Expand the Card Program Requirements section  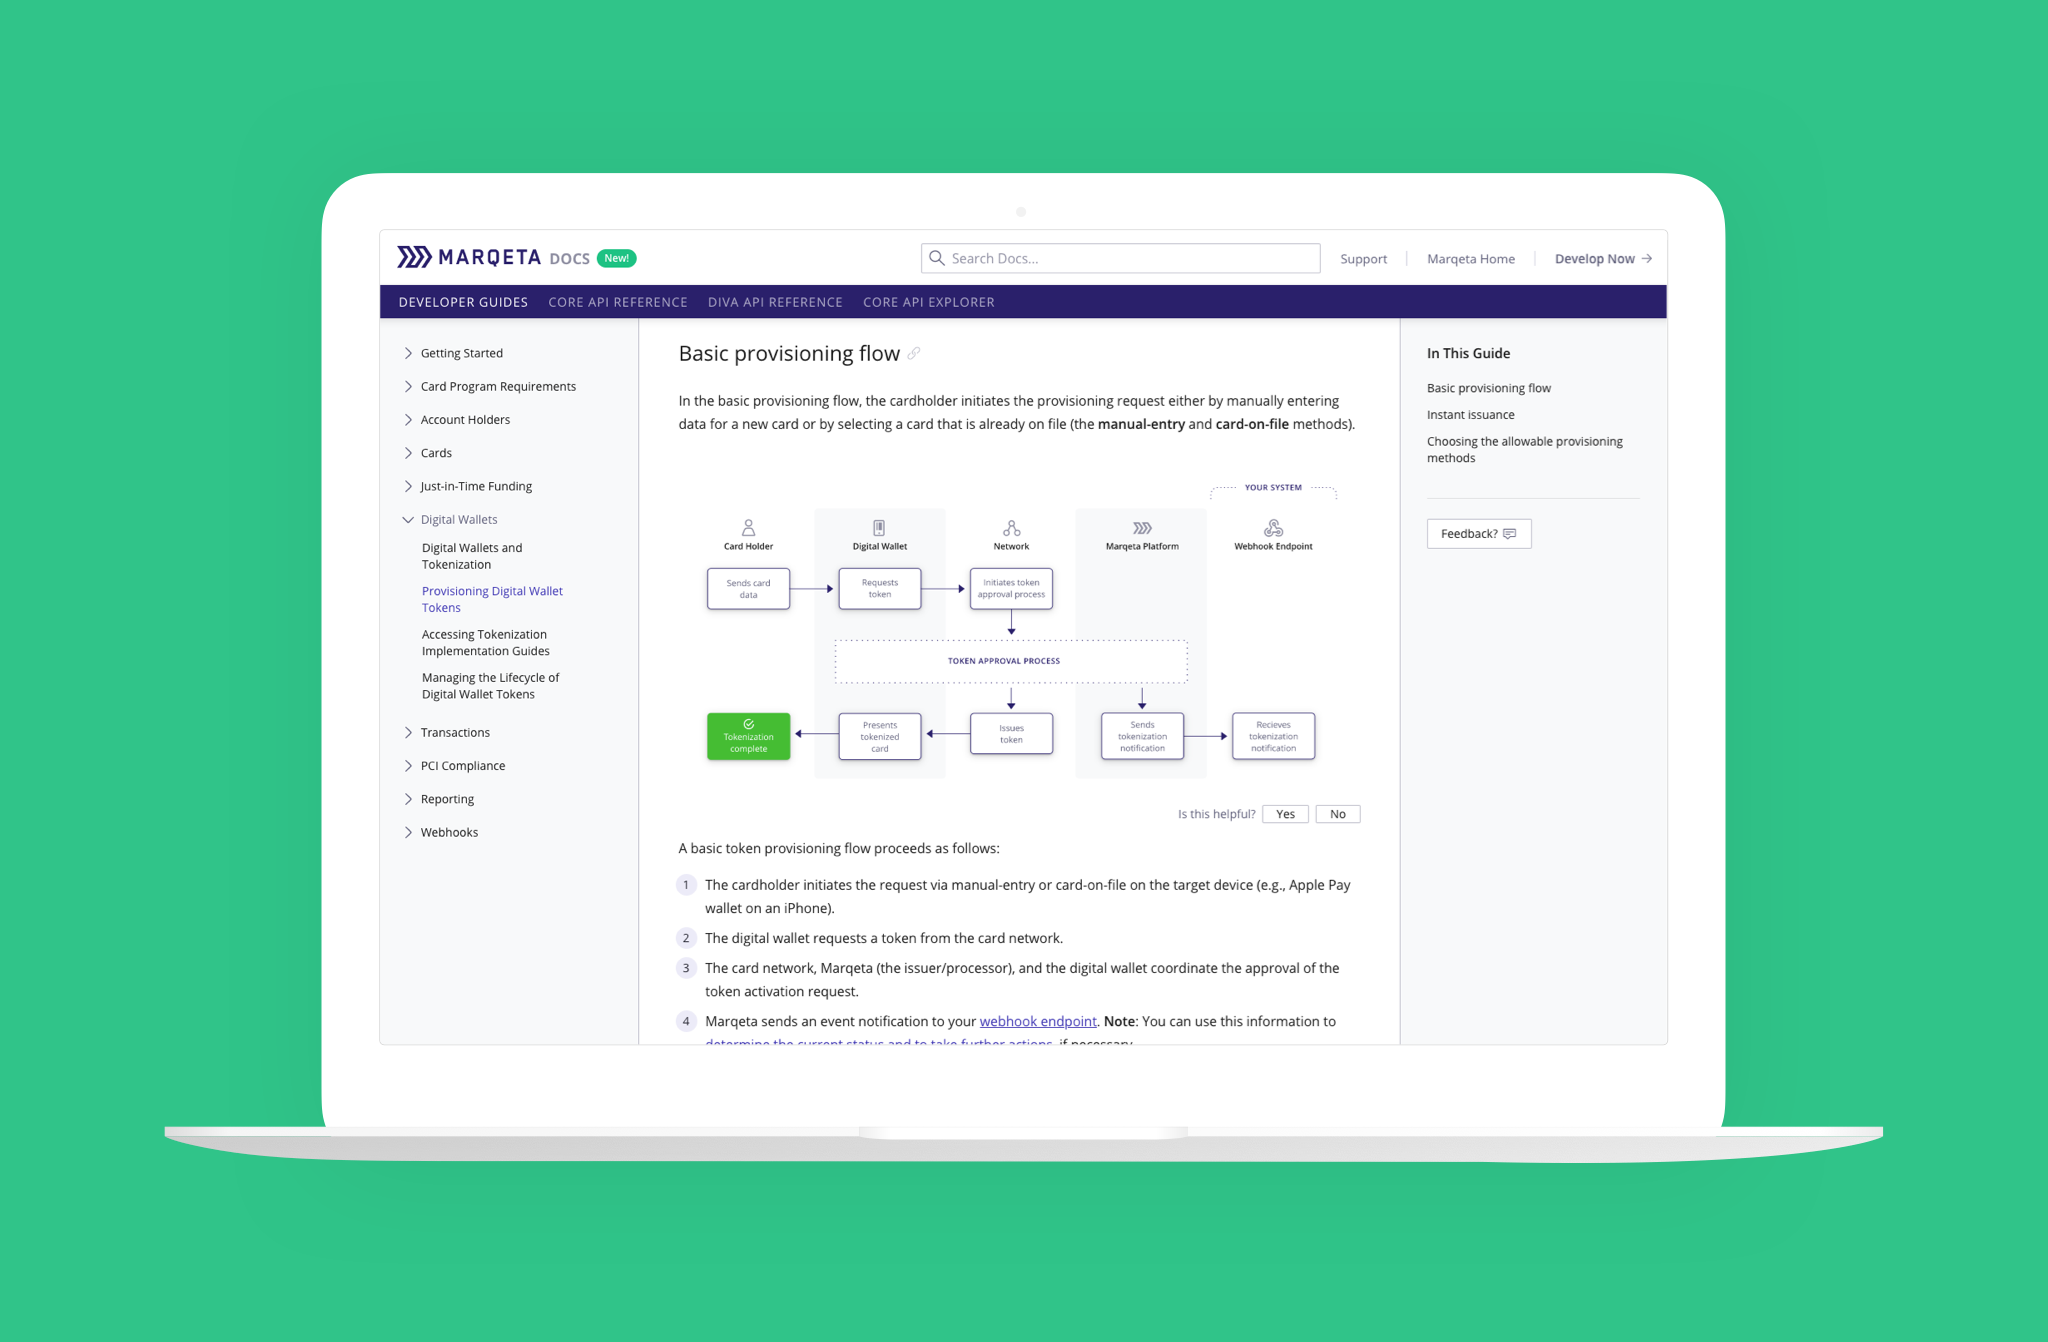[408, 386]
